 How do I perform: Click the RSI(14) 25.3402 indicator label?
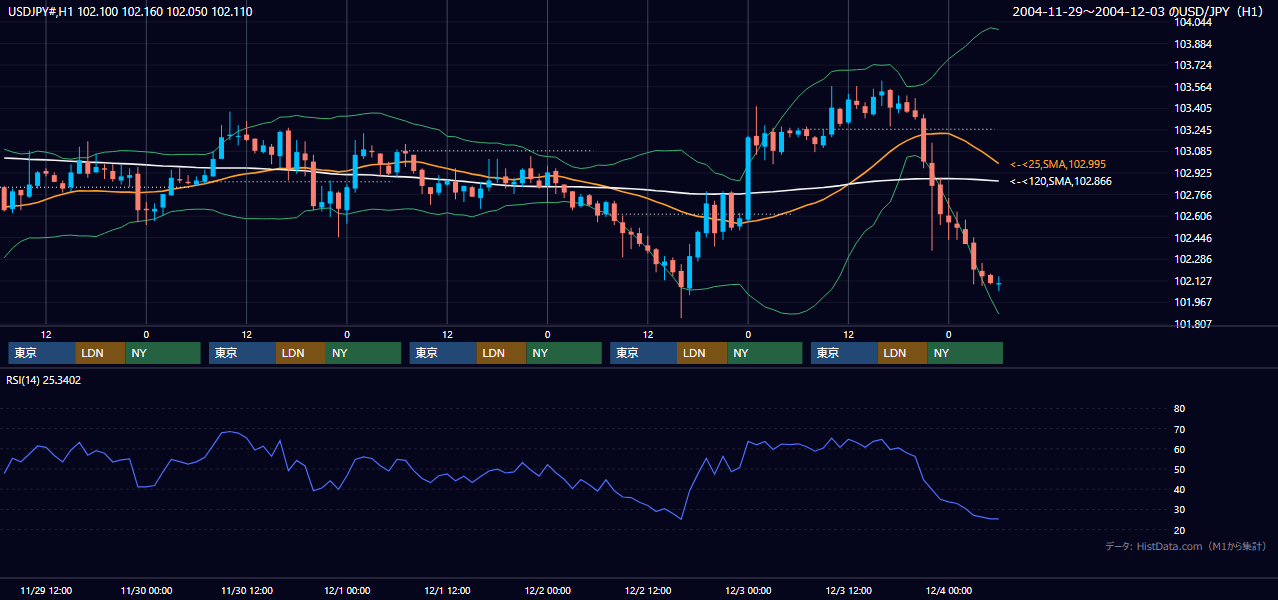(44, 380)
